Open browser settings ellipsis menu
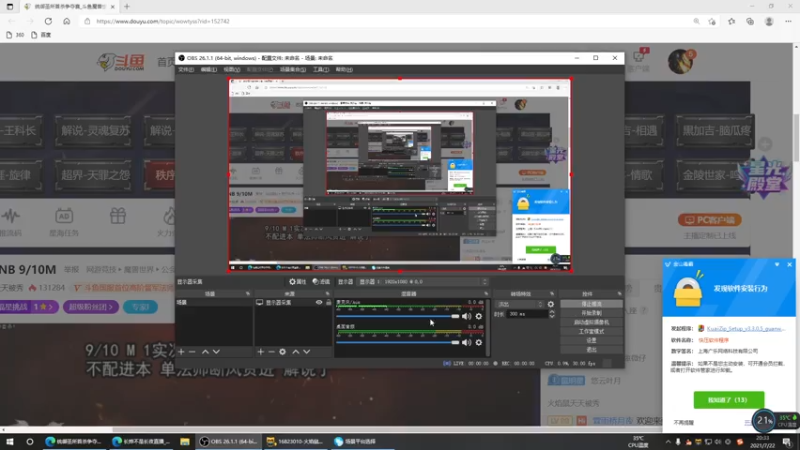Screen dimensions: 800x450 (788, 21)
